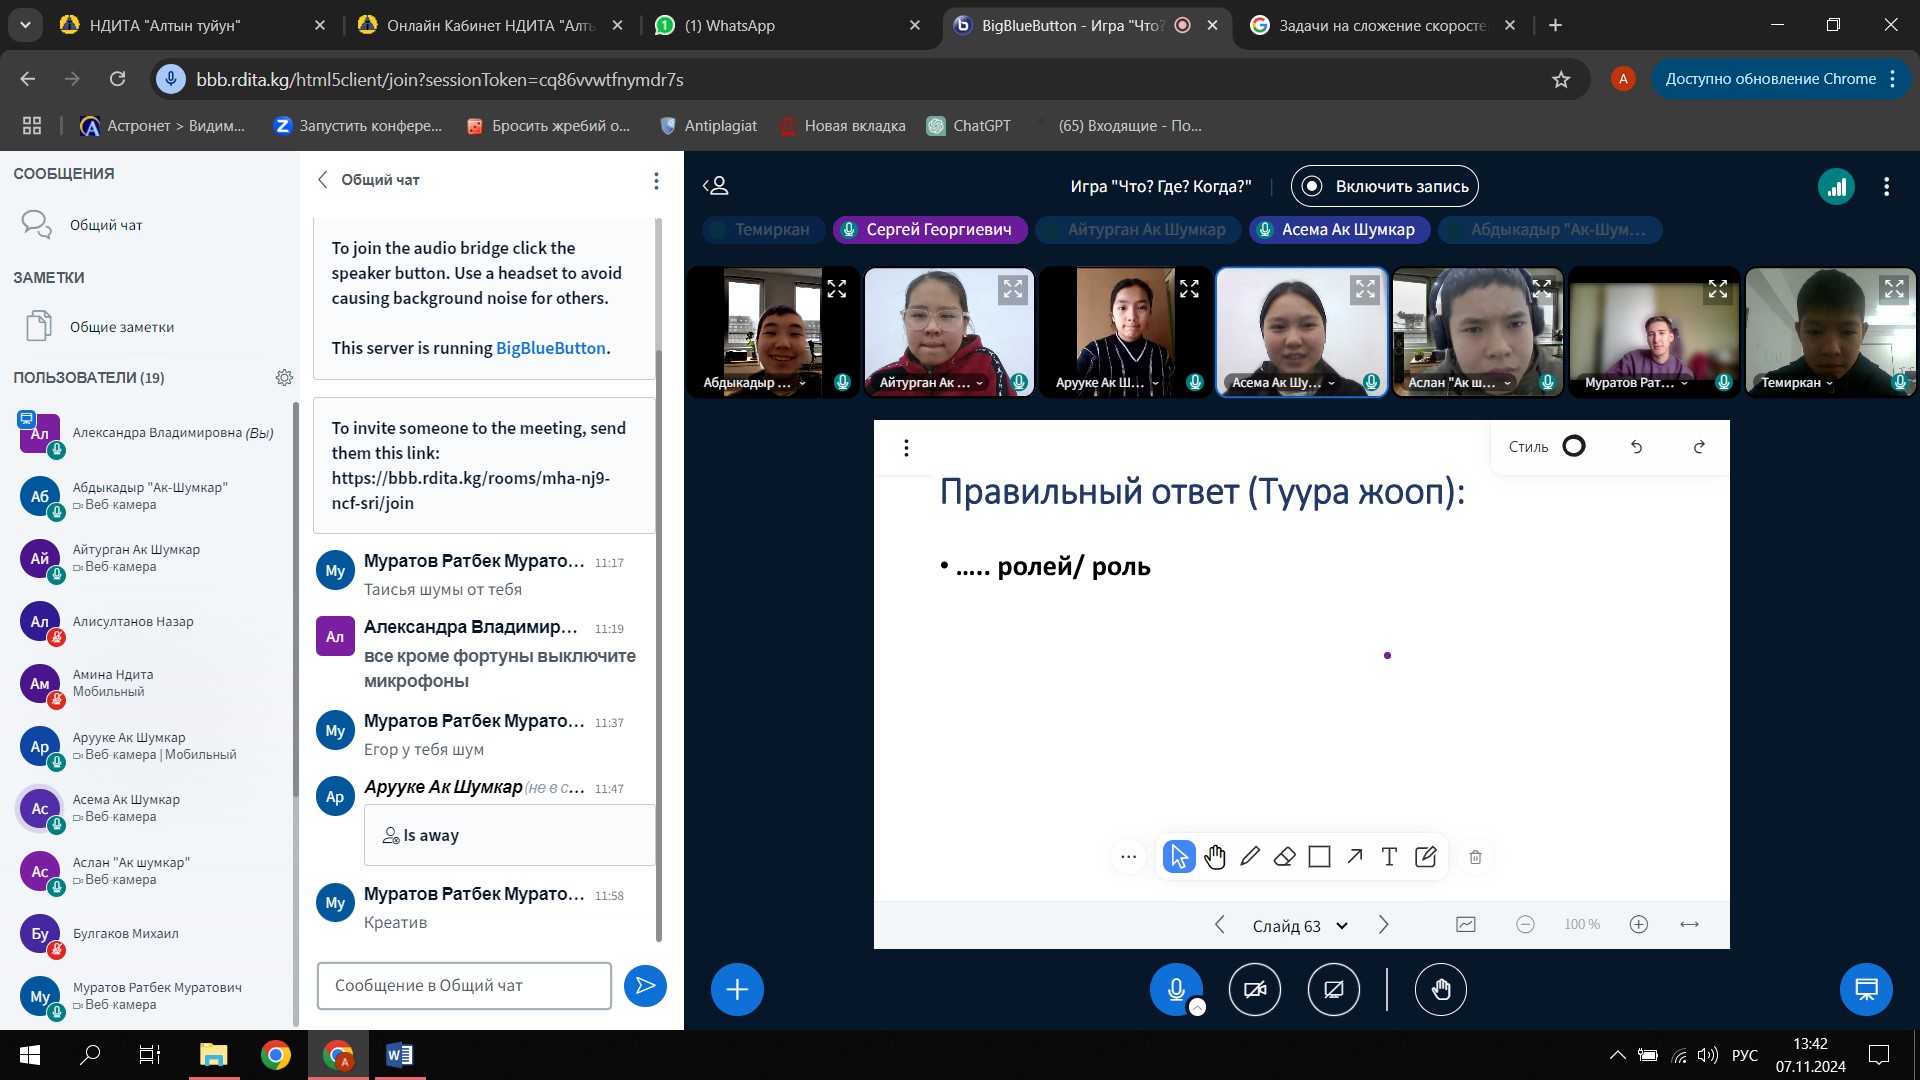The width and height of the screenshot is (1920, 1080).
Task: Send chat message with arrow button
Action: pyautogui.click(x=645, y=986)
